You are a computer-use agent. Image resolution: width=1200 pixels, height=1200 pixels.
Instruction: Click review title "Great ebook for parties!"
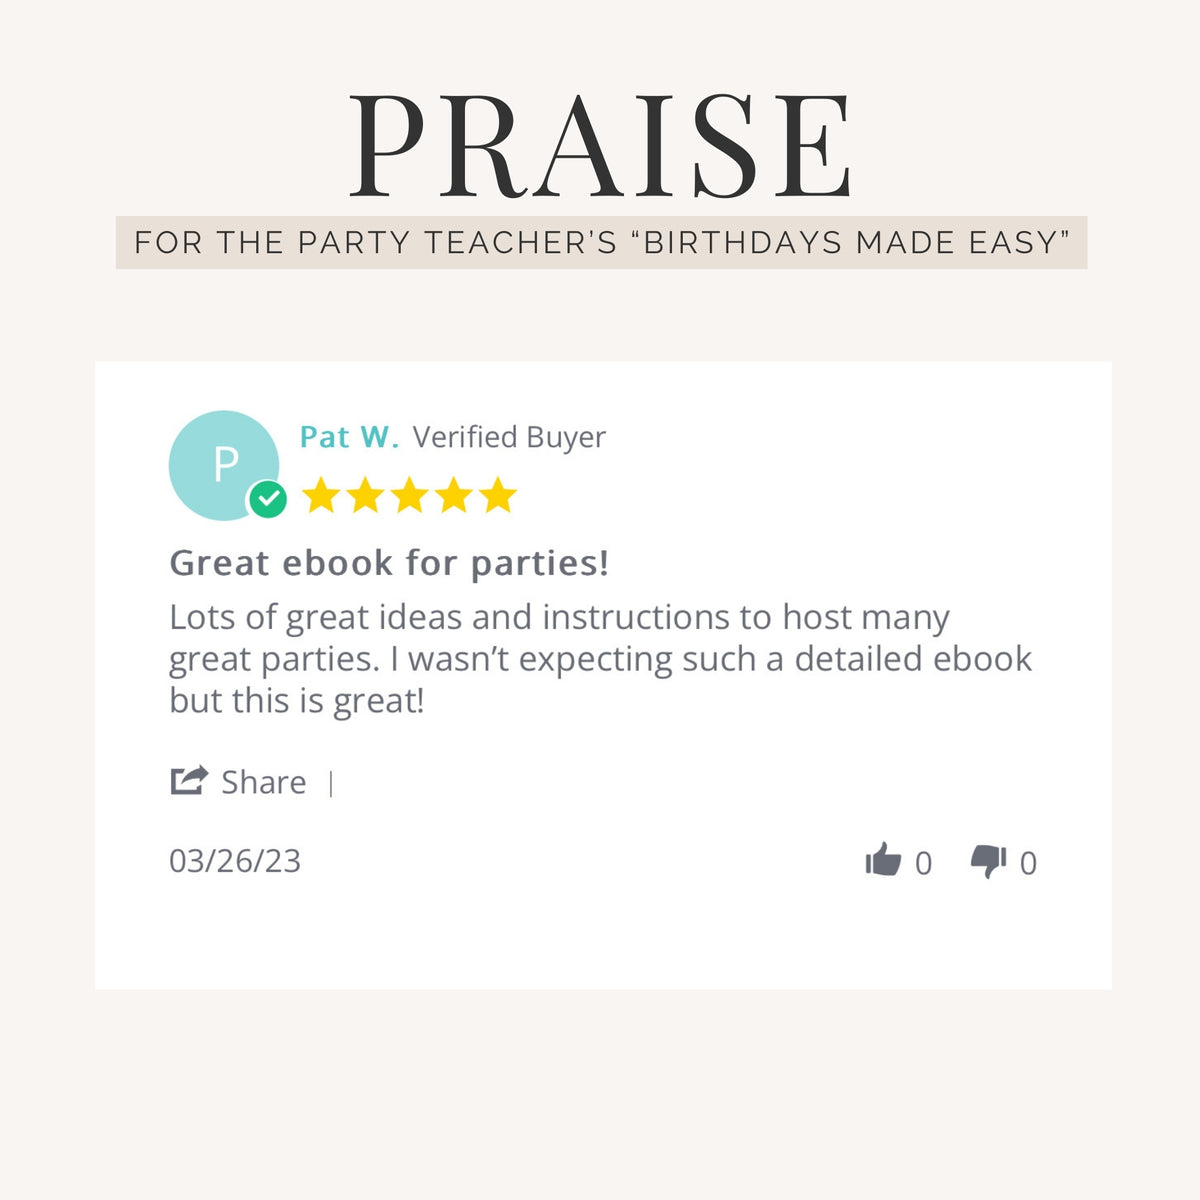pos(389,563)
